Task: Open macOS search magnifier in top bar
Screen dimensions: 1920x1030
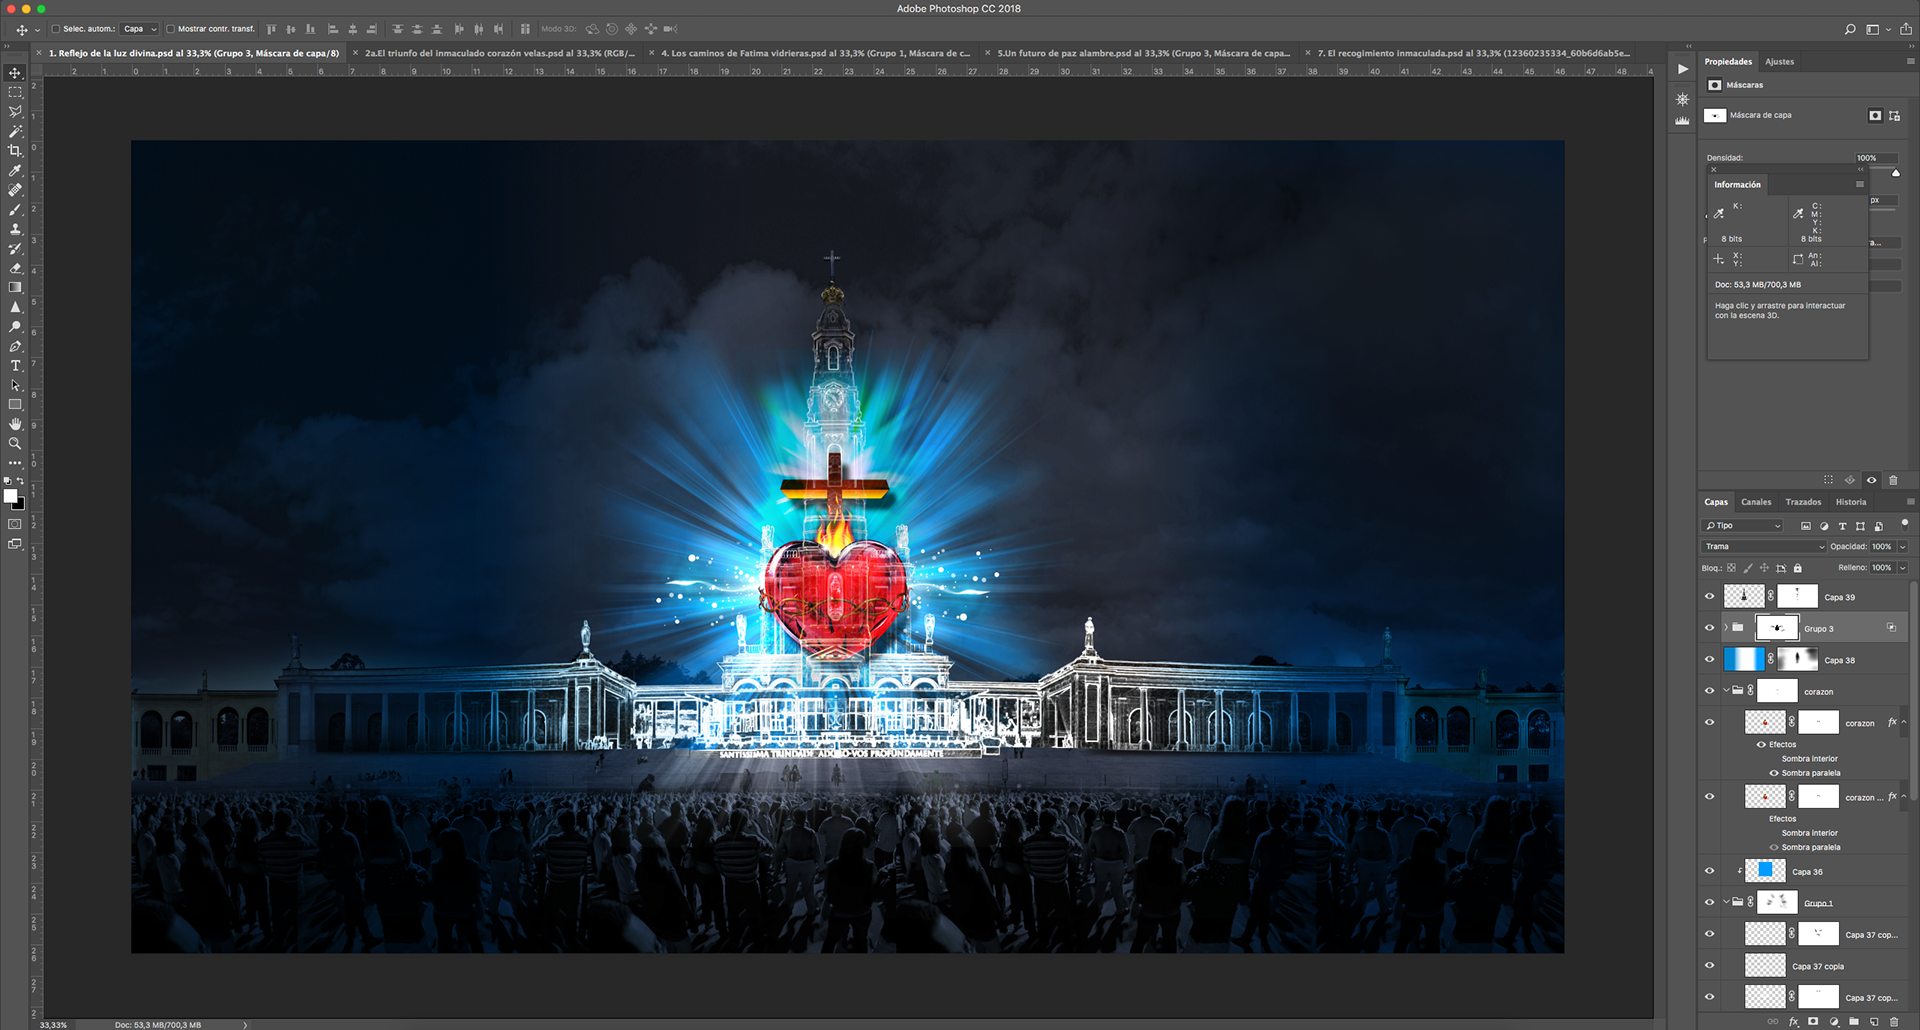Action: point(1850,30)
